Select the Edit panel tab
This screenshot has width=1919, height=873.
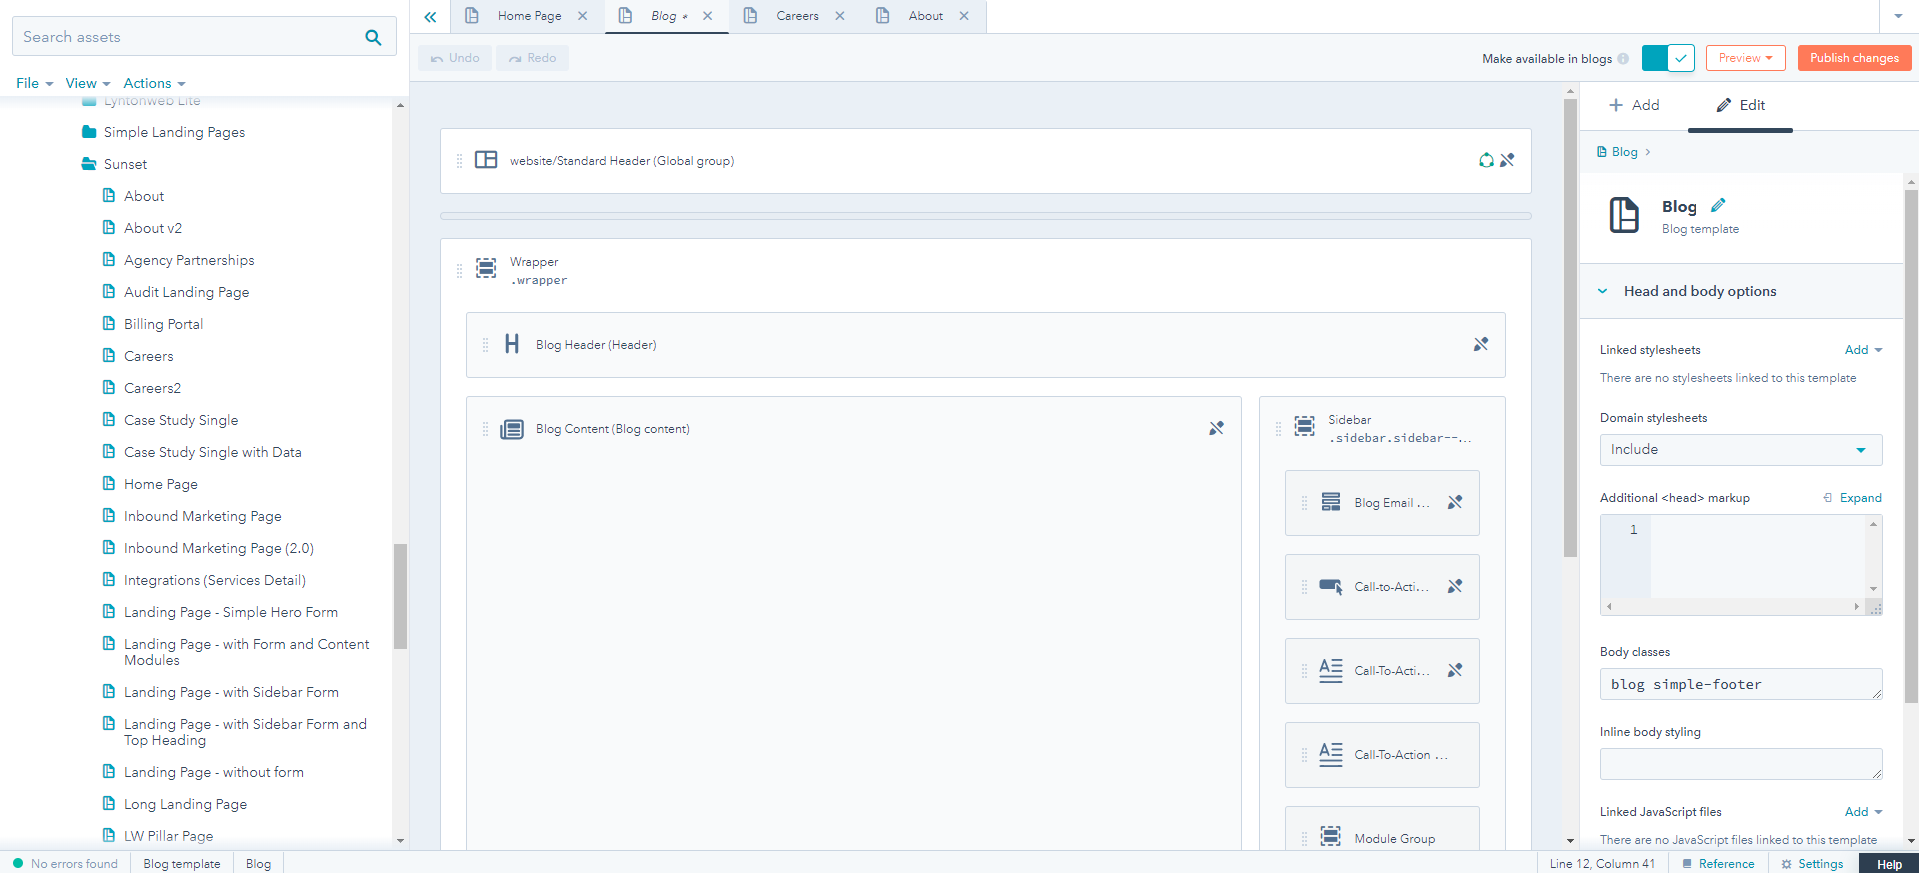pos(1740,105)
